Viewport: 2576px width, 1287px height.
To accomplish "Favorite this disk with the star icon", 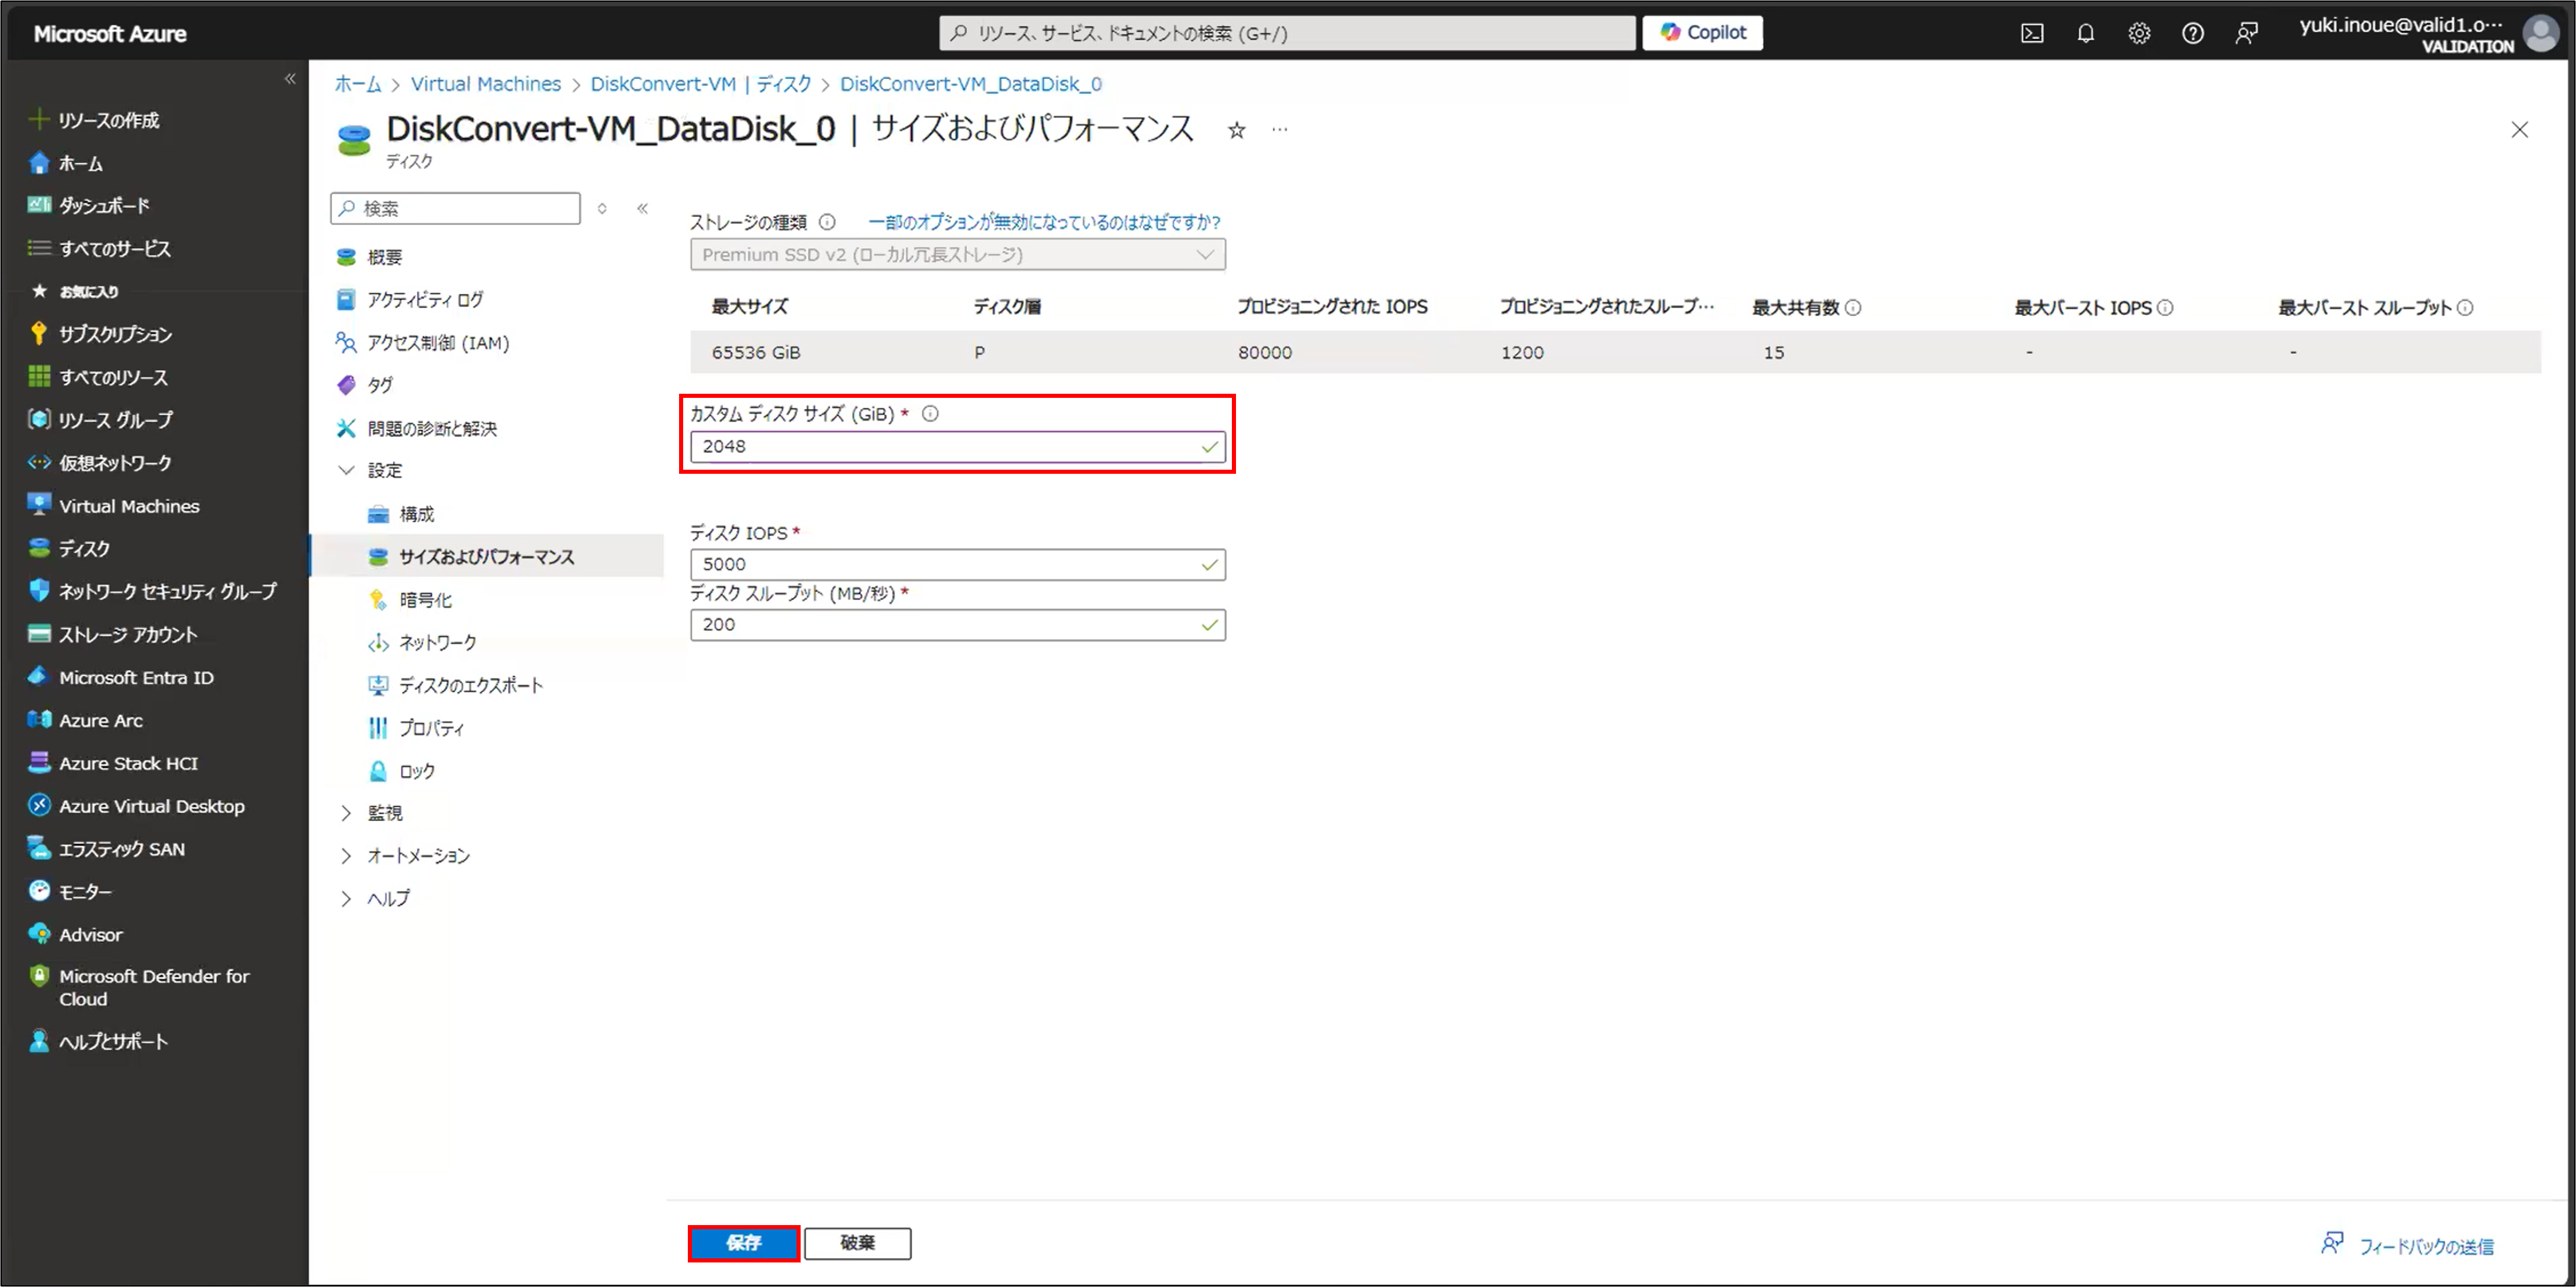I will click(1237, 130).
